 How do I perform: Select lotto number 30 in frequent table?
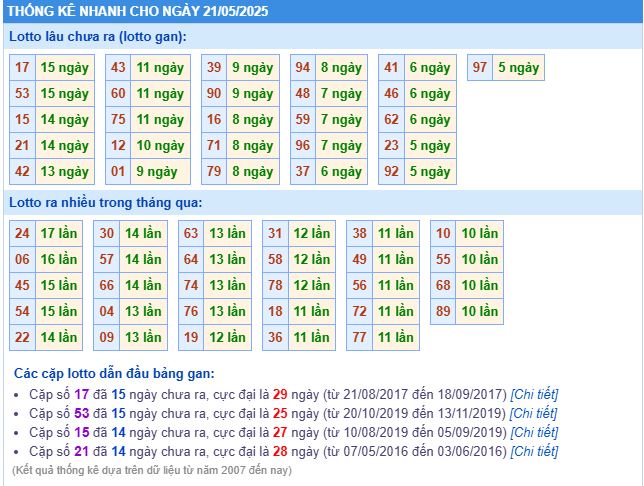pos(107,233)
